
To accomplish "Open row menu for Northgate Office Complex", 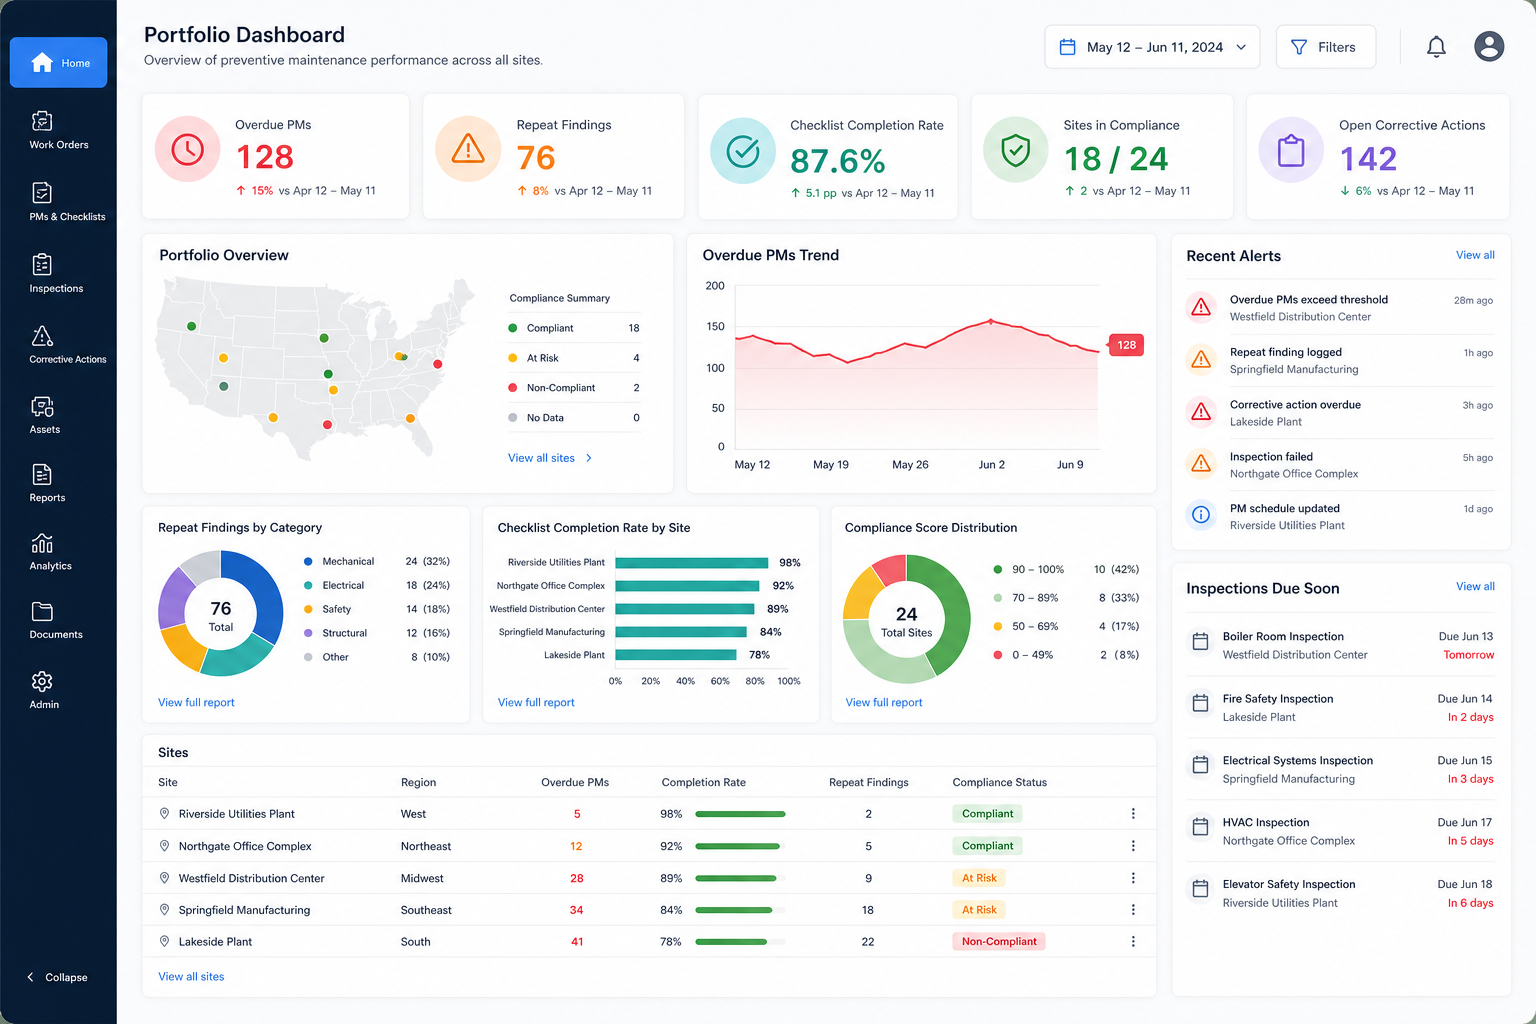I will pos(1133,846).
